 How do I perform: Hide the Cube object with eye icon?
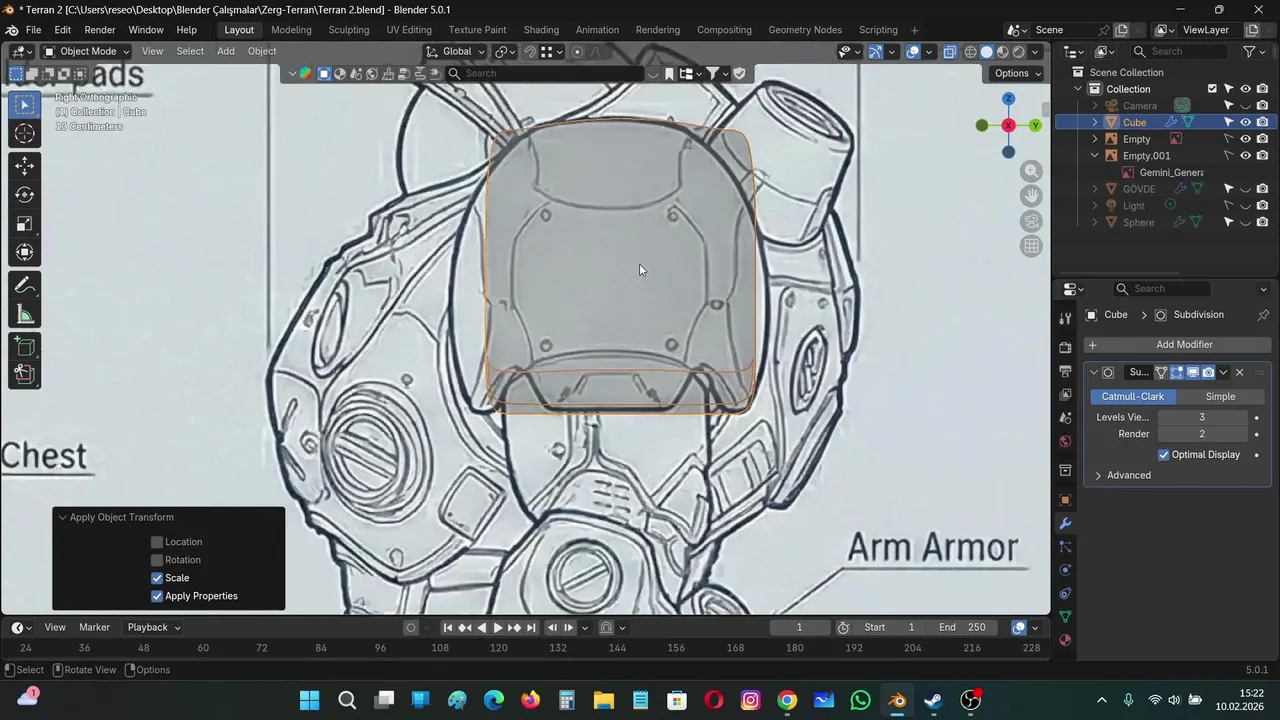1246,122
